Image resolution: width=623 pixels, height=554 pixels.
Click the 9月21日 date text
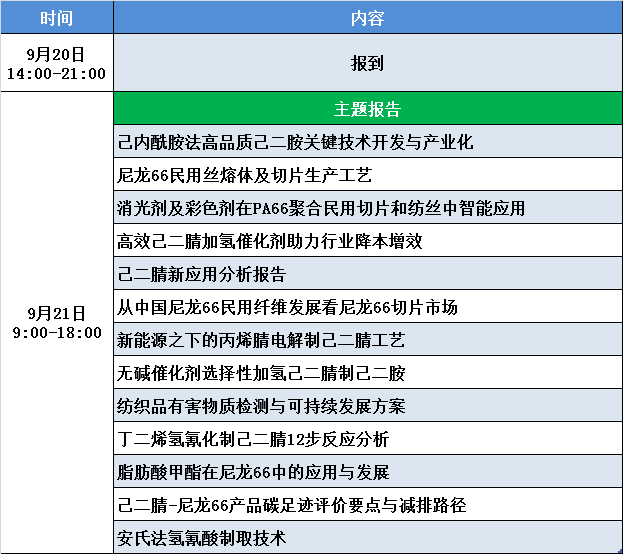(x=56, y=313)
